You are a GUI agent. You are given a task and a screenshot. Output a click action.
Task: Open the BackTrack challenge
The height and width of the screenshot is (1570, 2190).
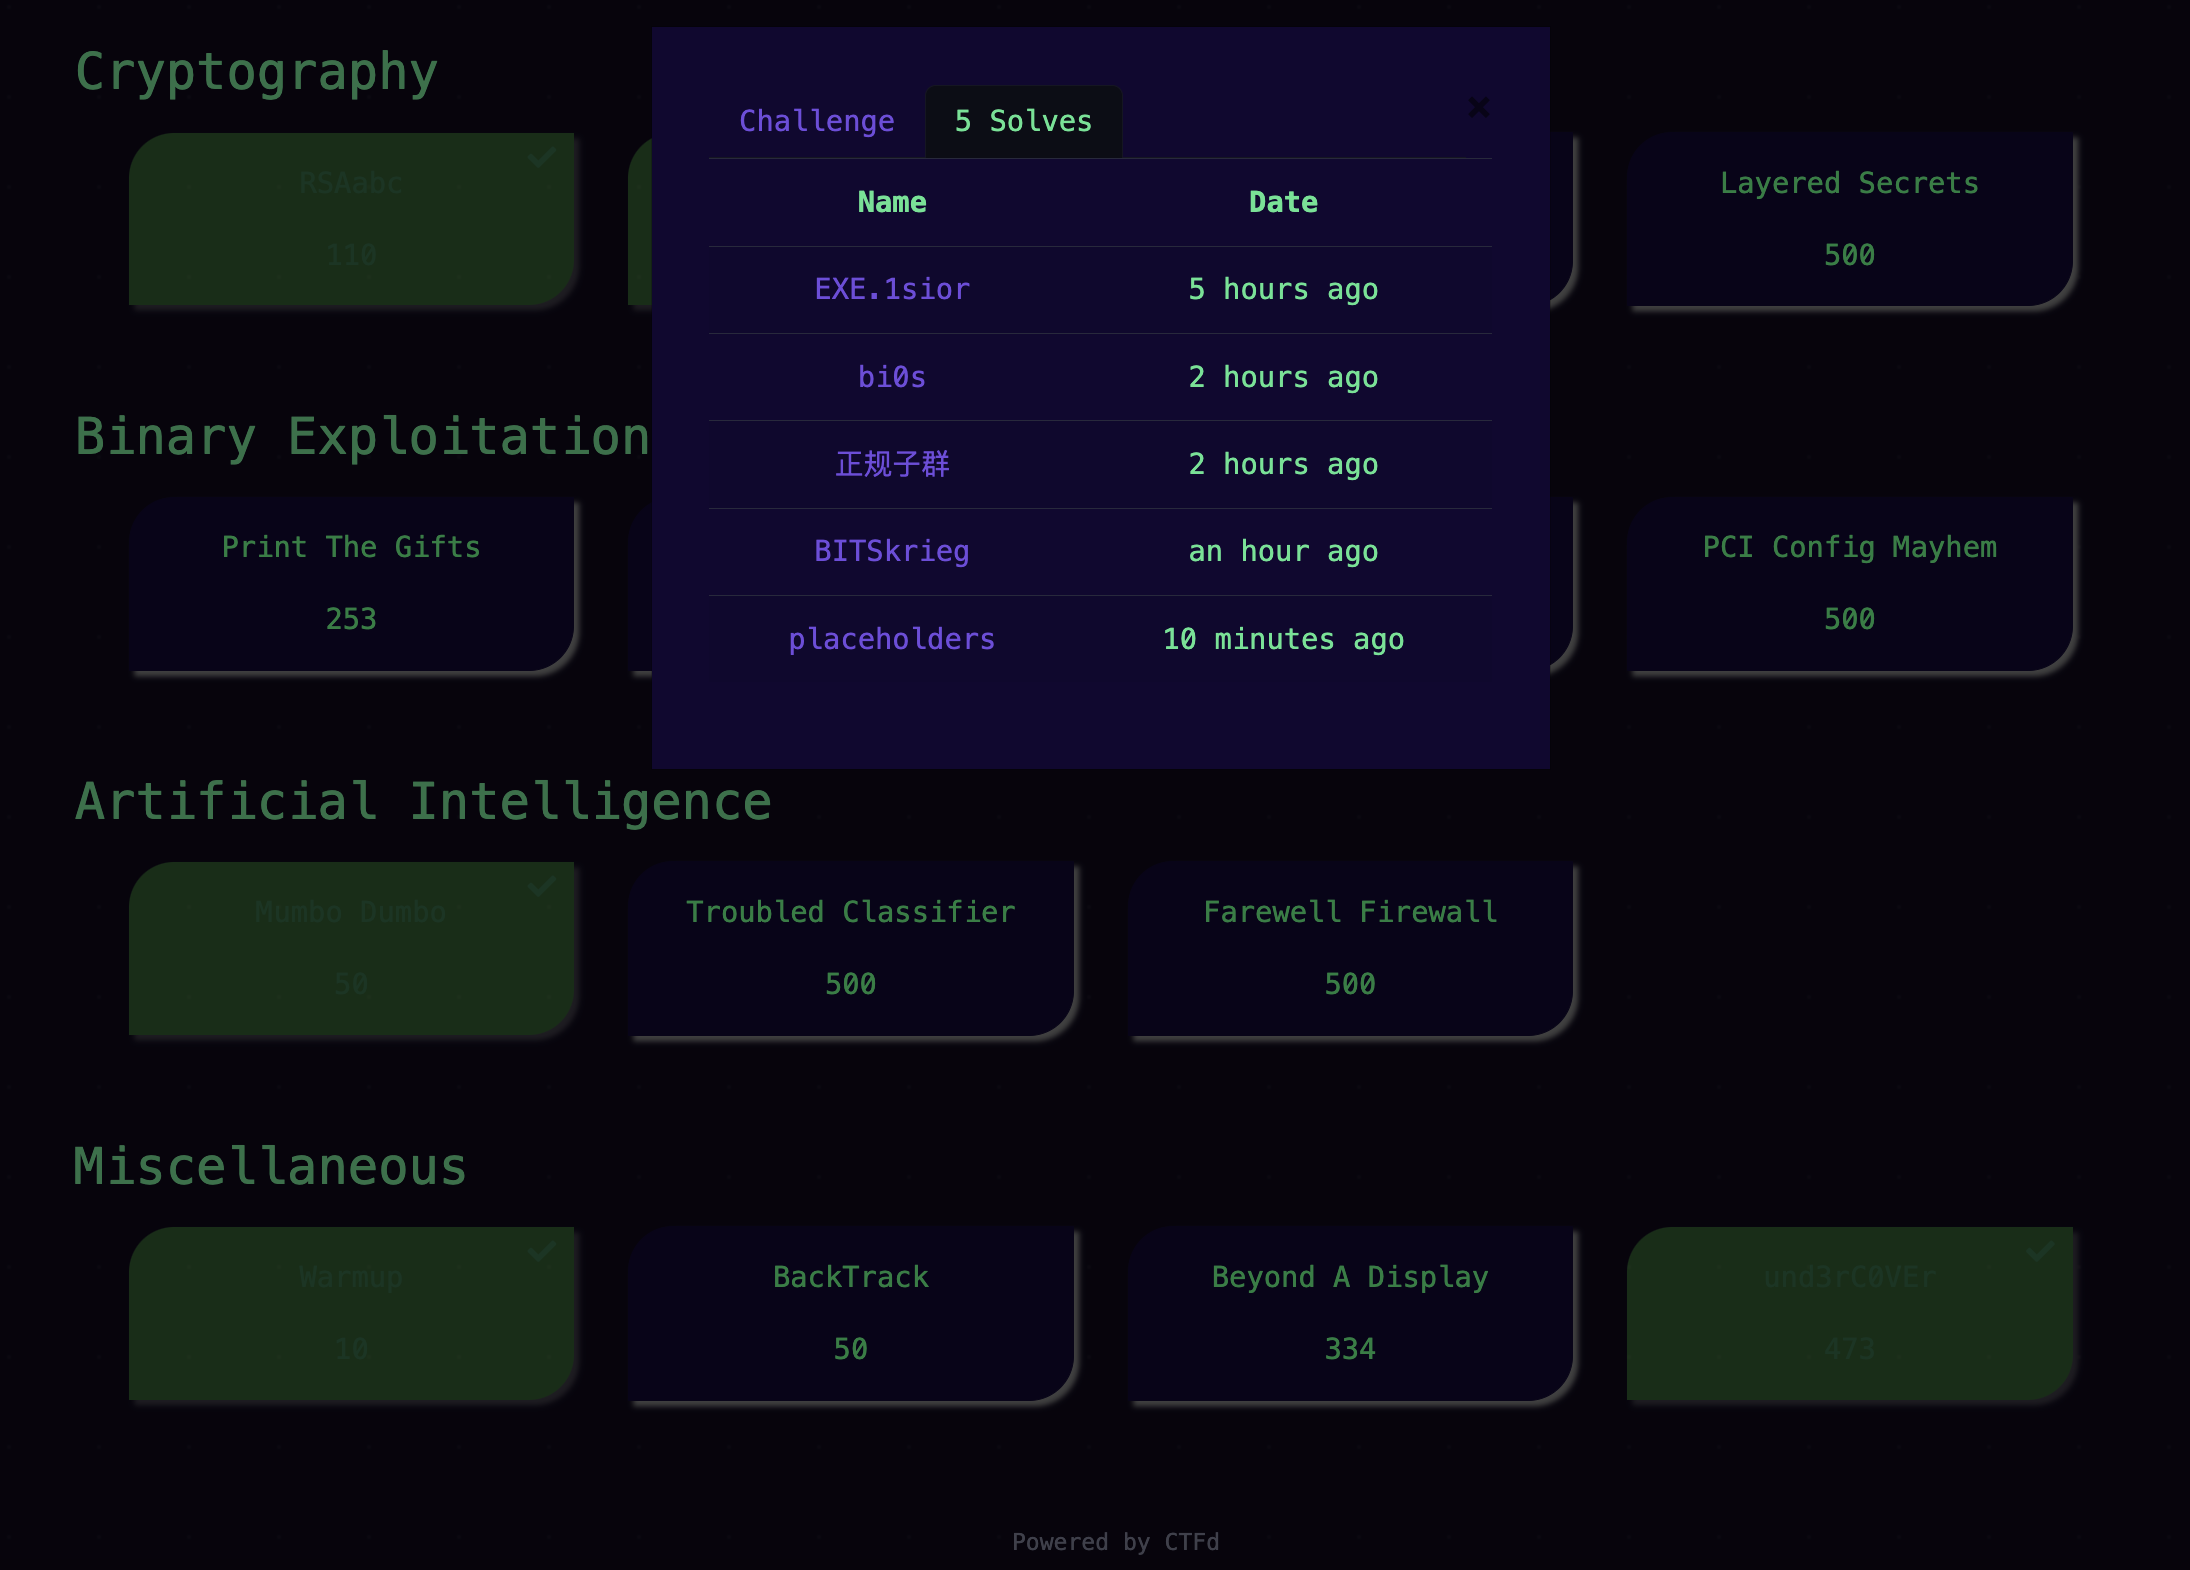click(850, 1313)
